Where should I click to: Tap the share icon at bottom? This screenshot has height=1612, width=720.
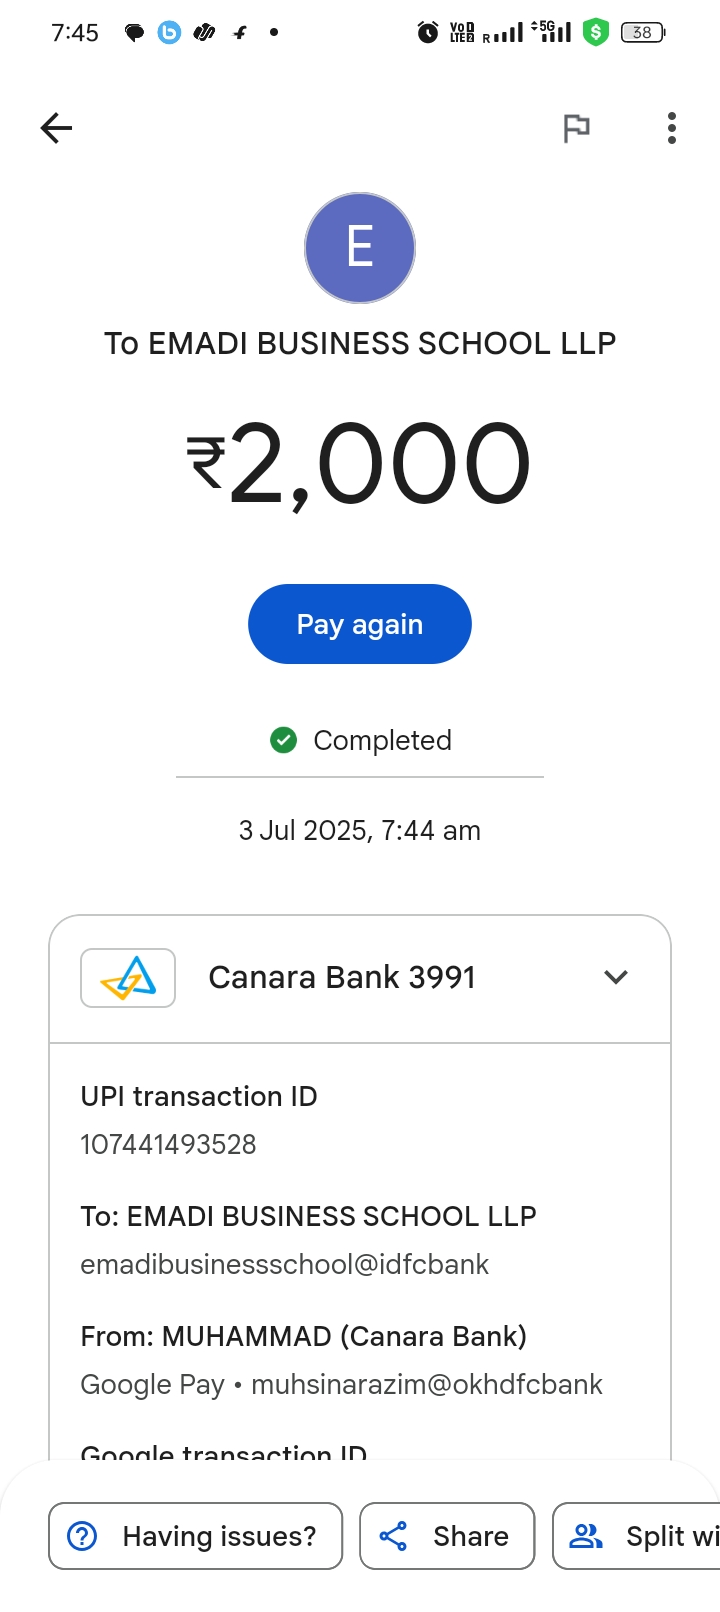(393, 1536)
